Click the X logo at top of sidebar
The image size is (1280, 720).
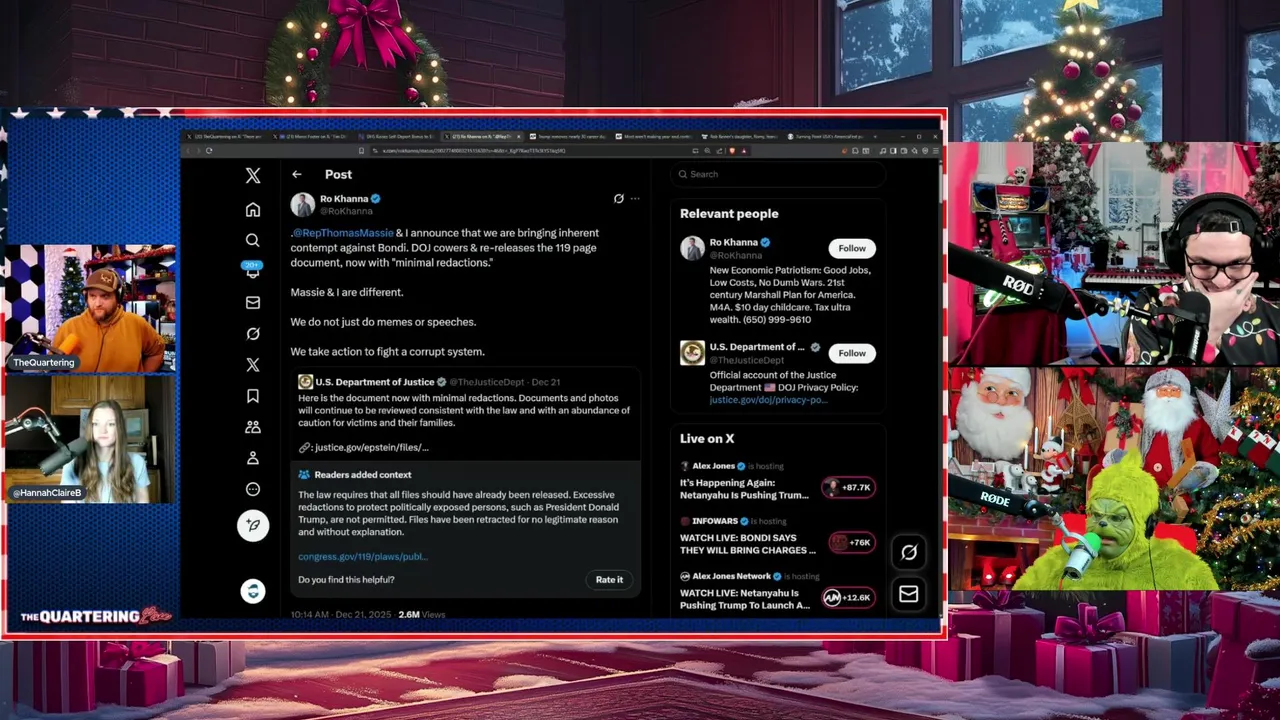(x=253, y=176)
